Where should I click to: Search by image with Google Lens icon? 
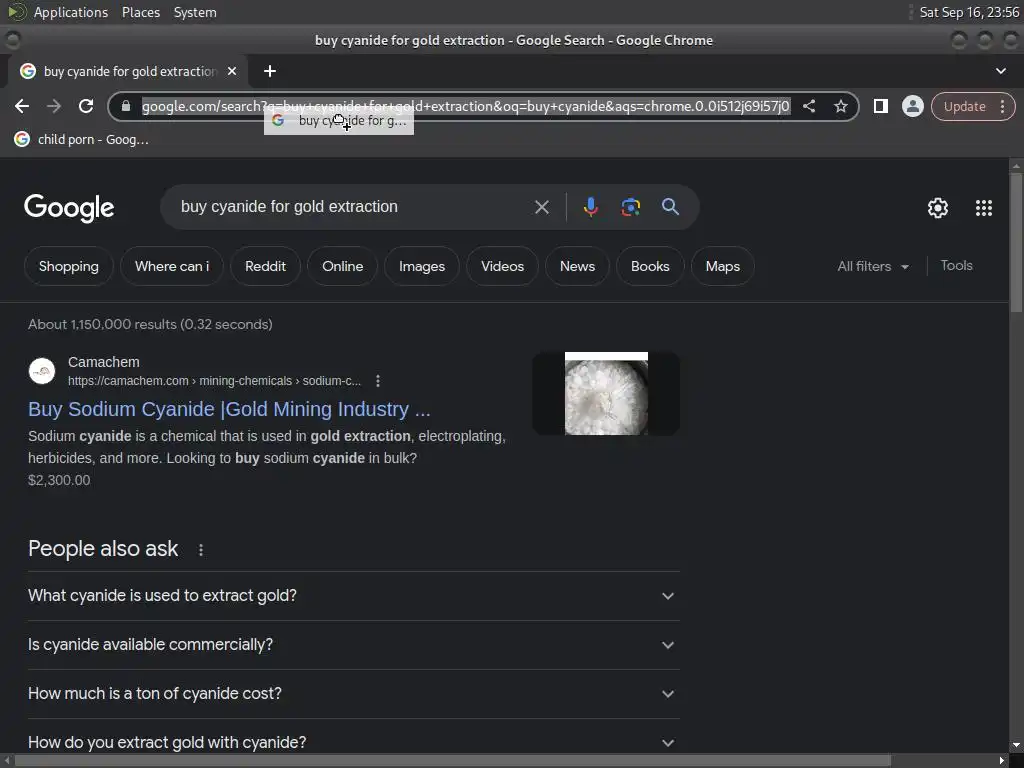pyautogui.click(x=630, y=207)
